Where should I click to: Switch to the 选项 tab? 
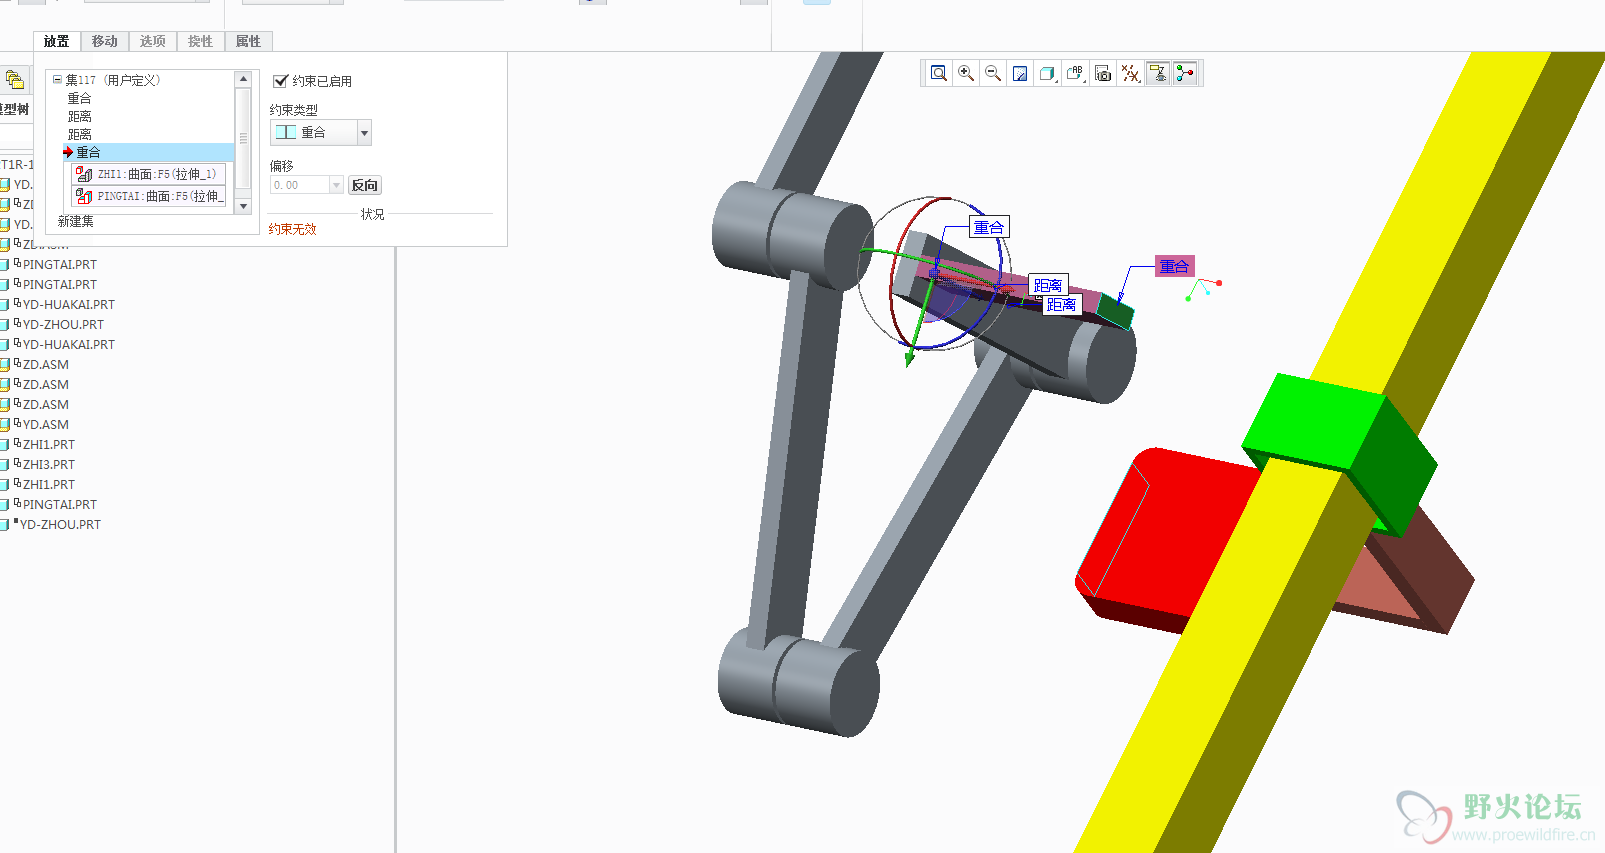(153, 41)
